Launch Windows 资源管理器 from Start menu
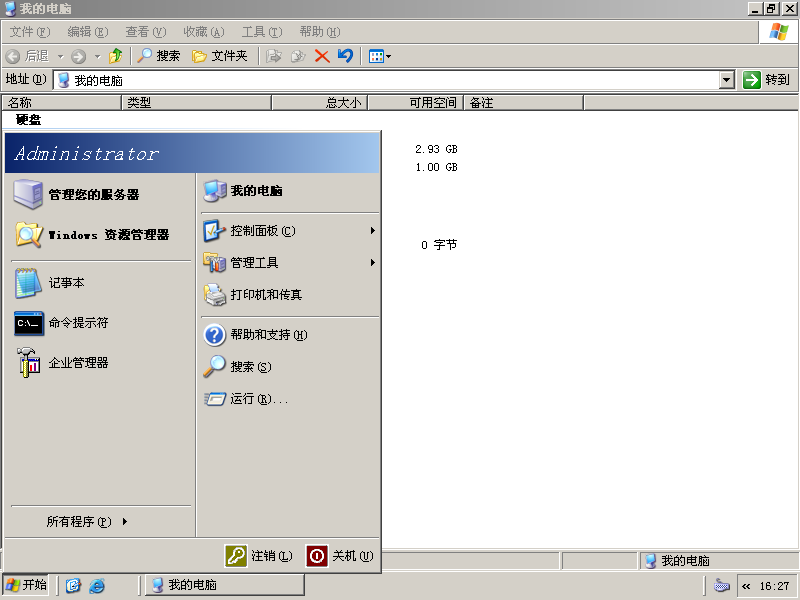 [x=101, y=235]
